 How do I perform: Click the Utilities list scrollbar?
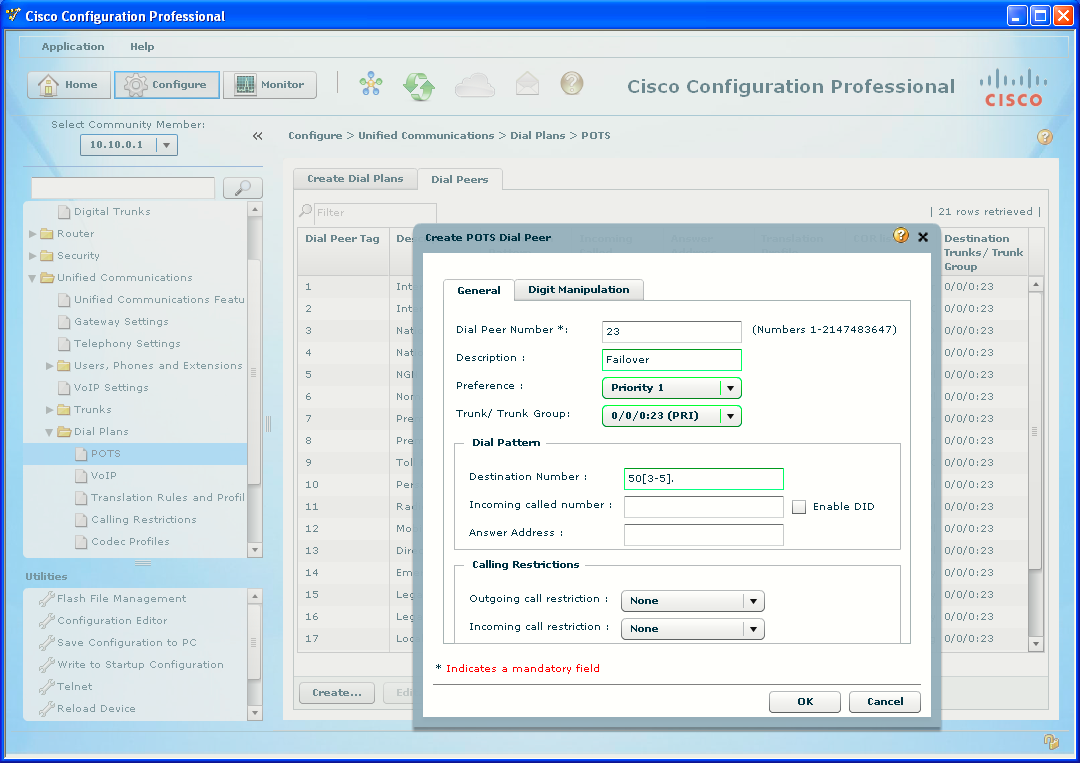(x=255, y=642)
